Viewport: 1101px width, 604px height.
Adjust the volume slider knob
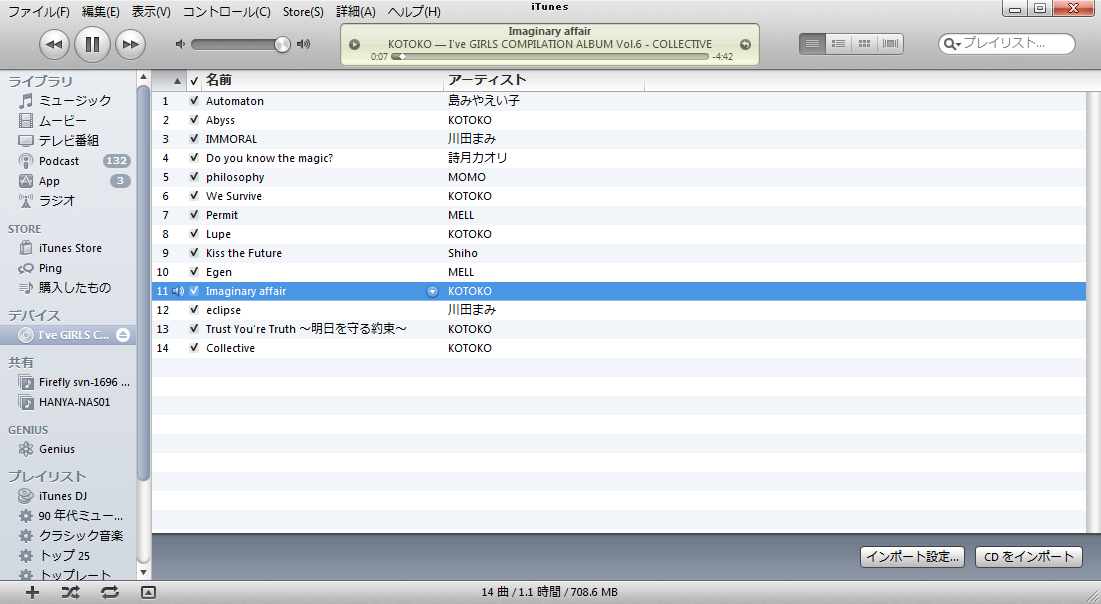282,44
